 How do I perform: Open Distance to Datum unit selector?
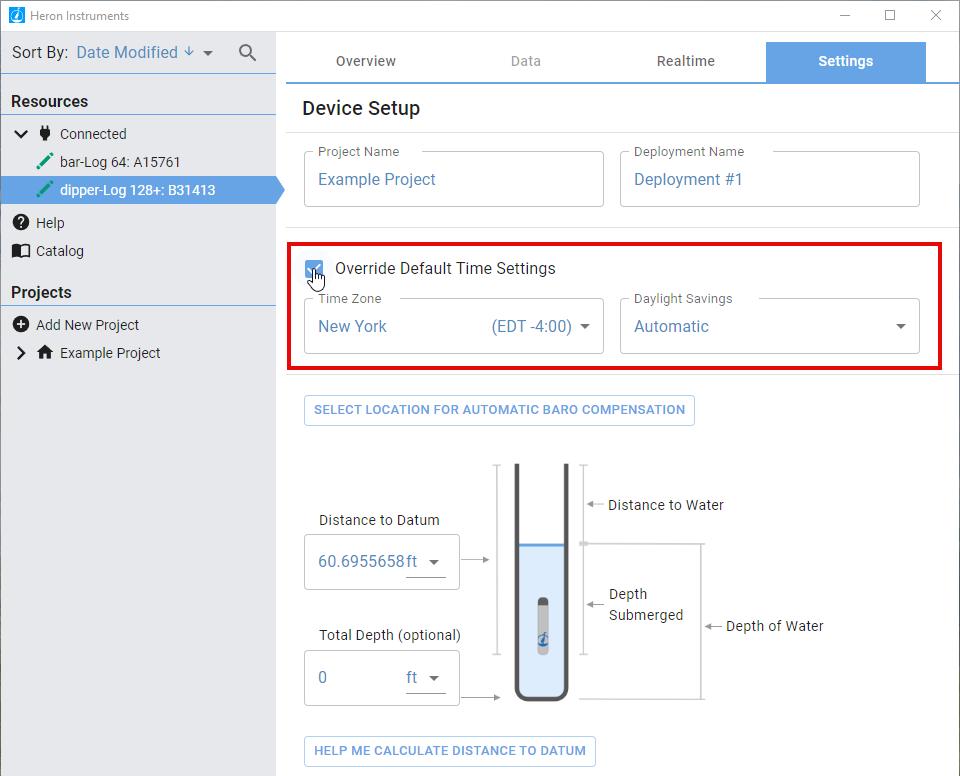pos(427,562)
